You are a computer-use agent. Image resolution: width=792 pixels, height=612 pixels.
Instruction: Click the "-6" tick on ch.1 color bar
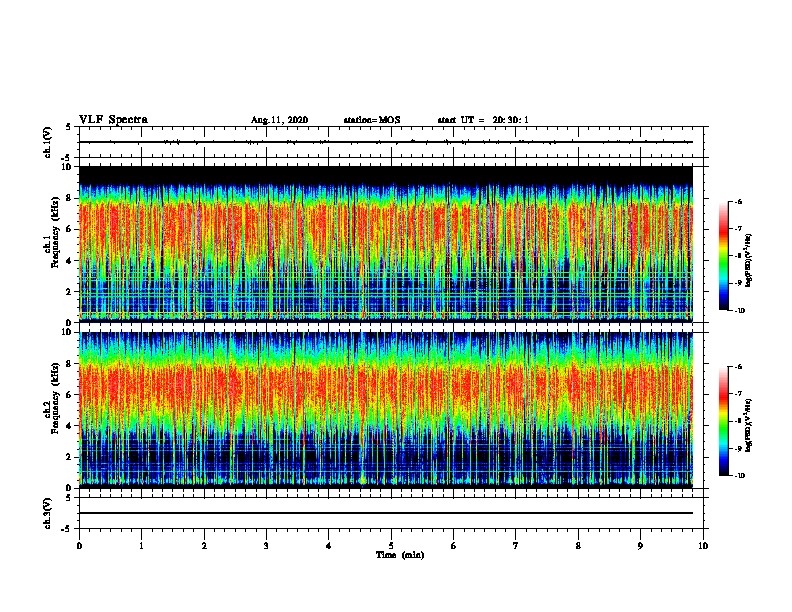tap(737, 201)
